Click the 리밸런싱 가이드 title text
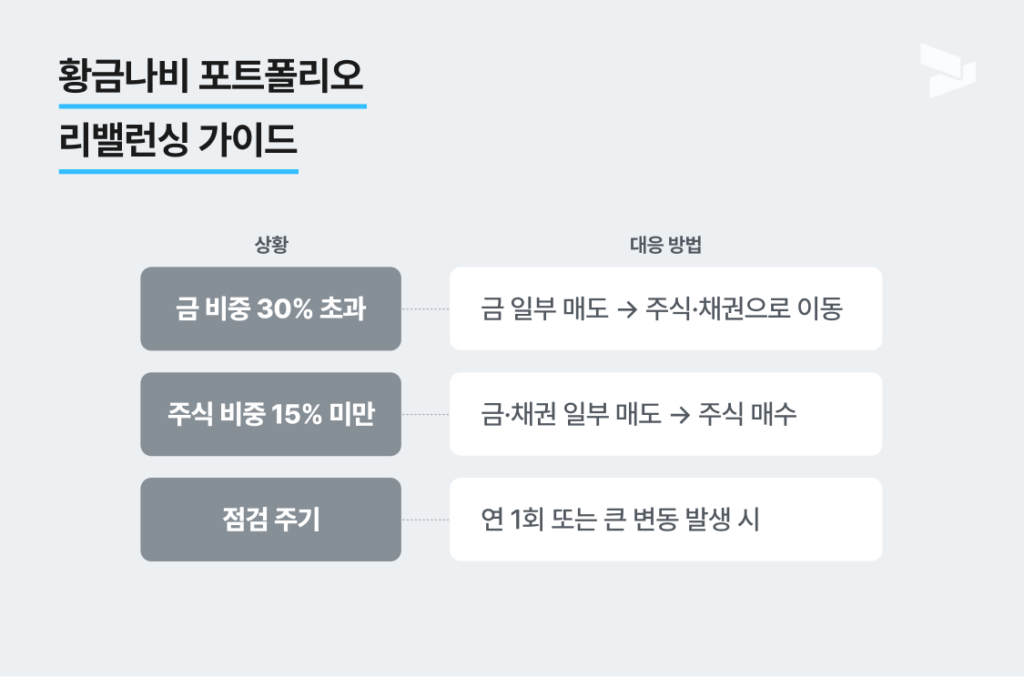 pyautogui.click(x=178, y=142)
